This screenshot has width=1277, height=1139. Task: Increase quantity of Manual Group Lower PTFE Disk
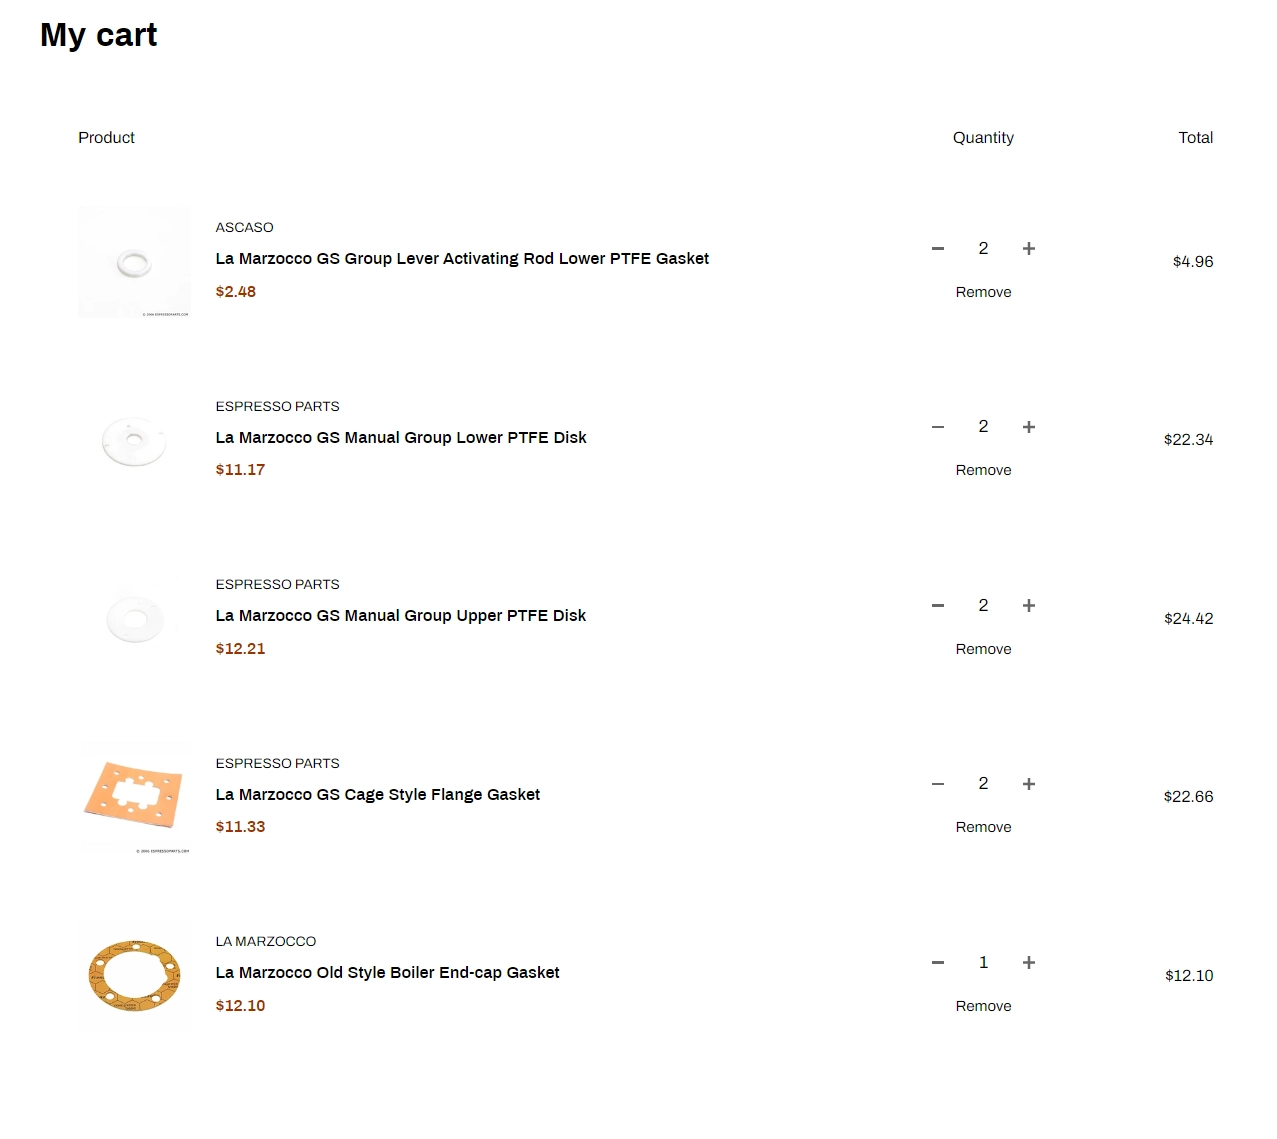(1028, 427)
